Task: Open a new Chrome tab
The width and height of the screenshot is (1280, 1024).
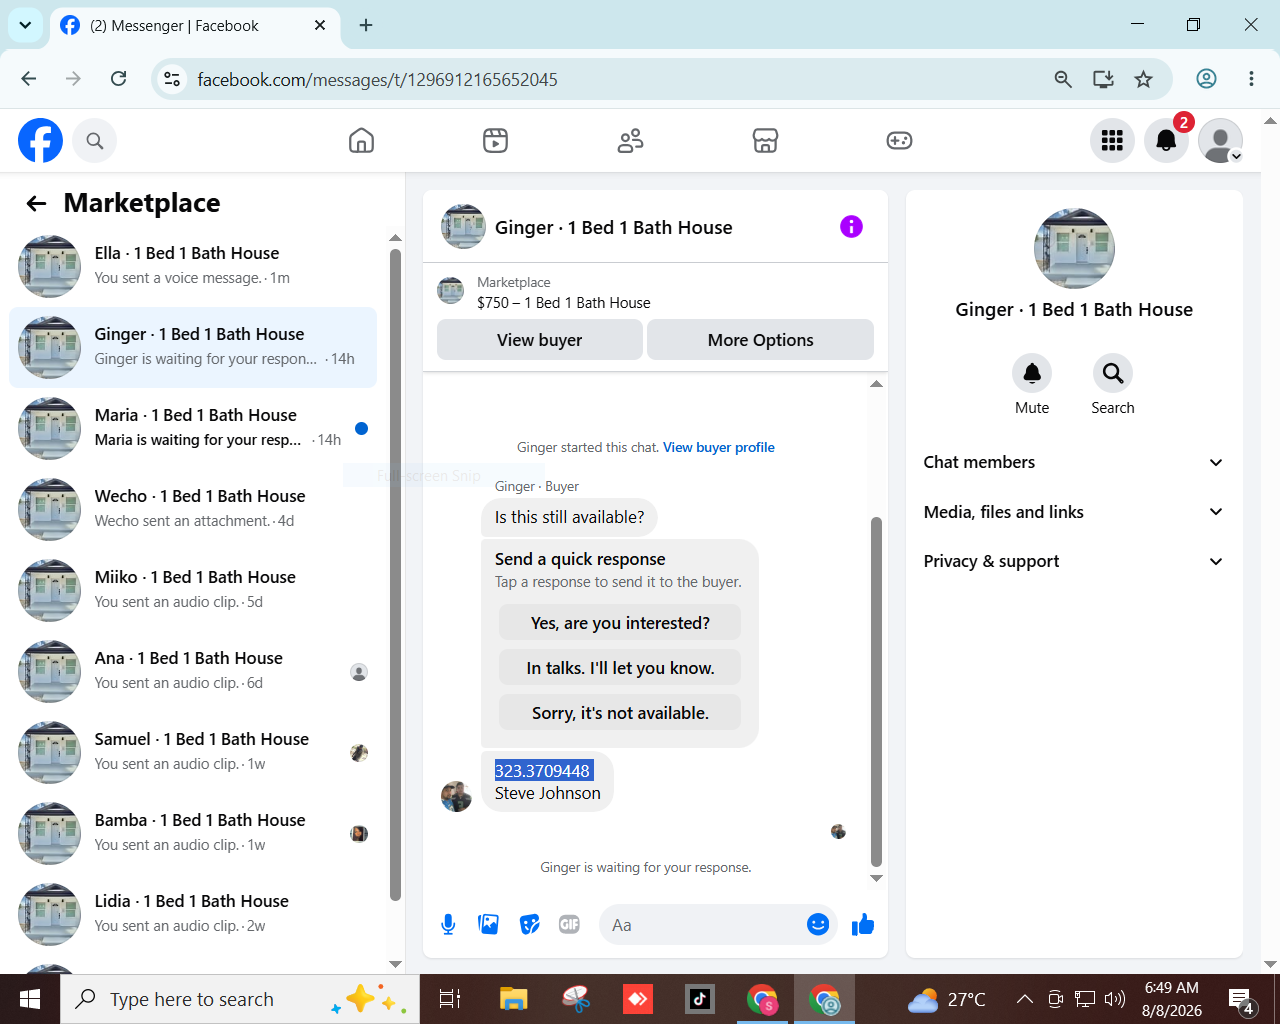Action: click(366, 25)
